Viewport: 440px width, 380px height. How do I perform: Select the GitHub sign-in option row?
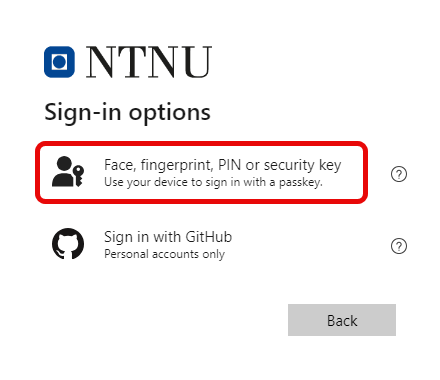coord(201,244)
